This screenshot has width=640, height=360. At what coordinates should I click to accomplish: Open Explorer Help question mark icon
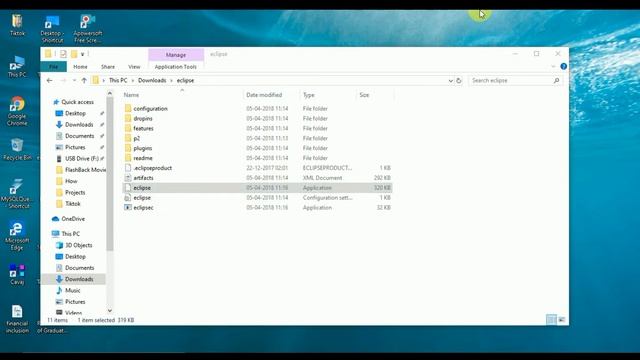pyautogui.click(x=564, y=67)
